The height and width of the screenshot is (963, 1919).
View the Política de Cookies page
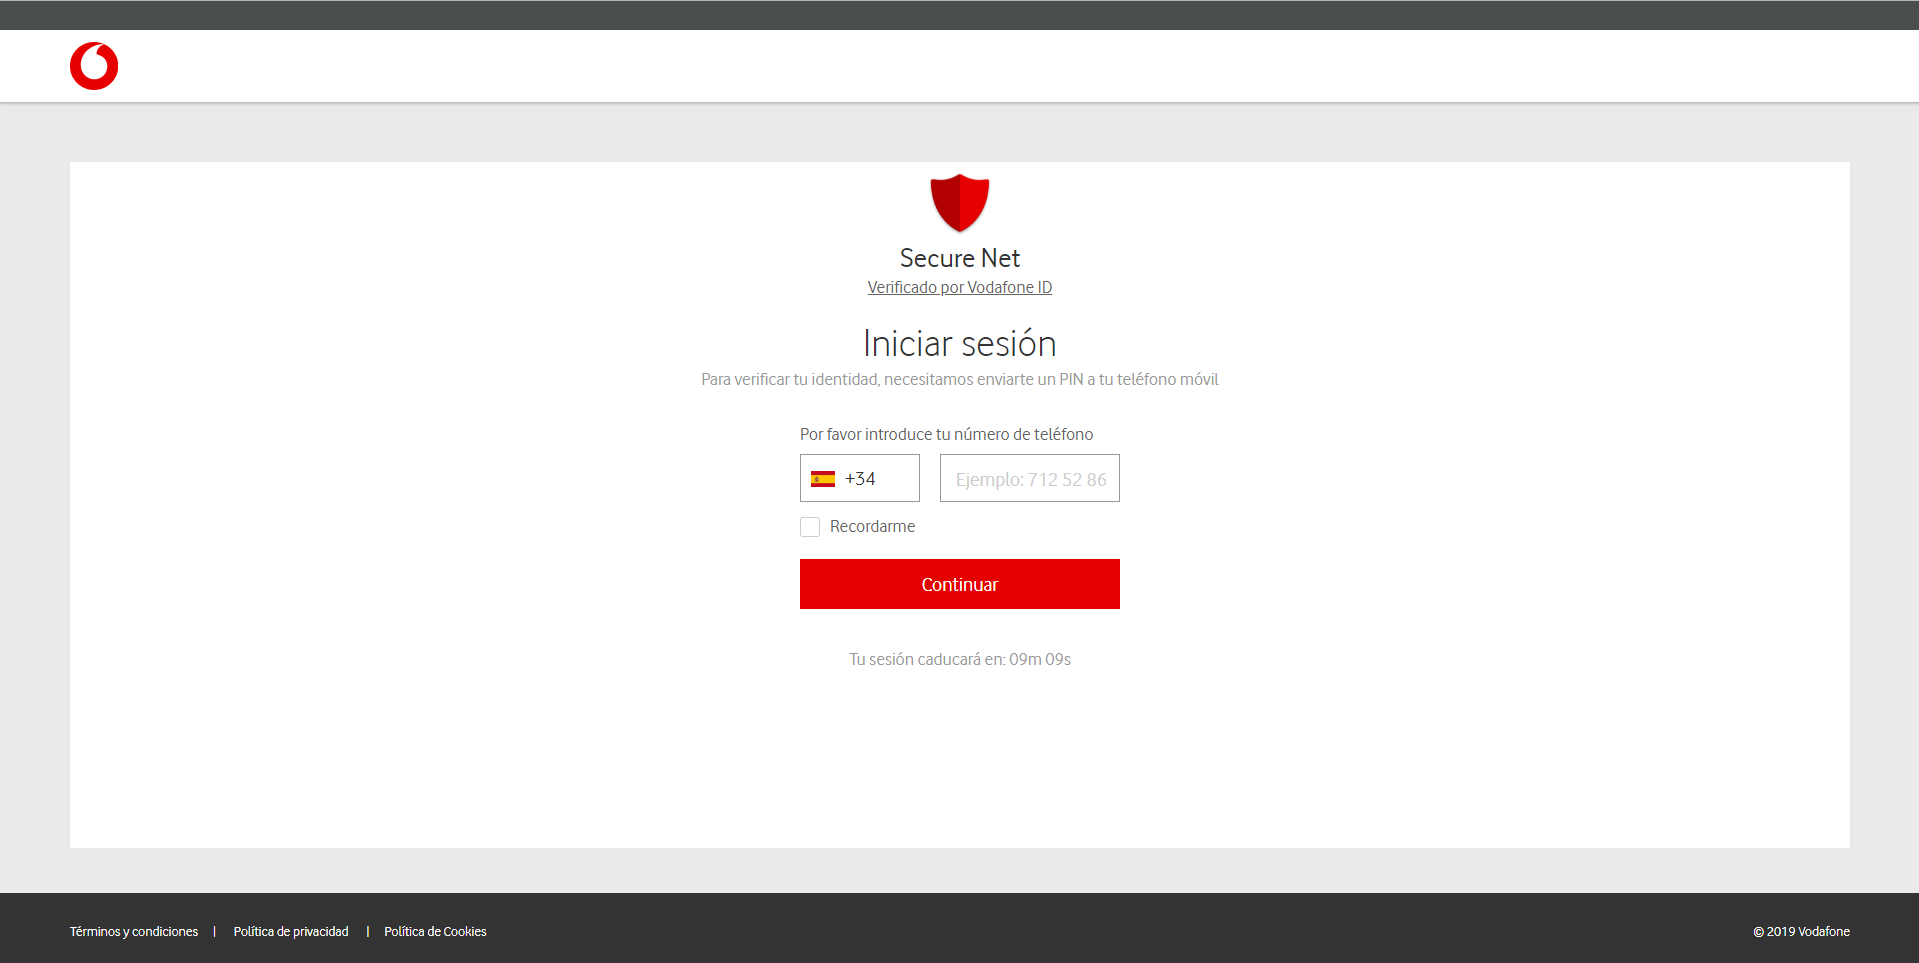click(435, 932)
